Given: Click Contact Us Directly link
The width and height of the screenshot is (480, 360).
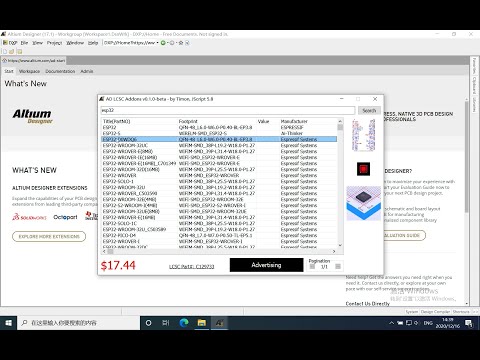Looking at the screenshot, I should tap(368, 304).
